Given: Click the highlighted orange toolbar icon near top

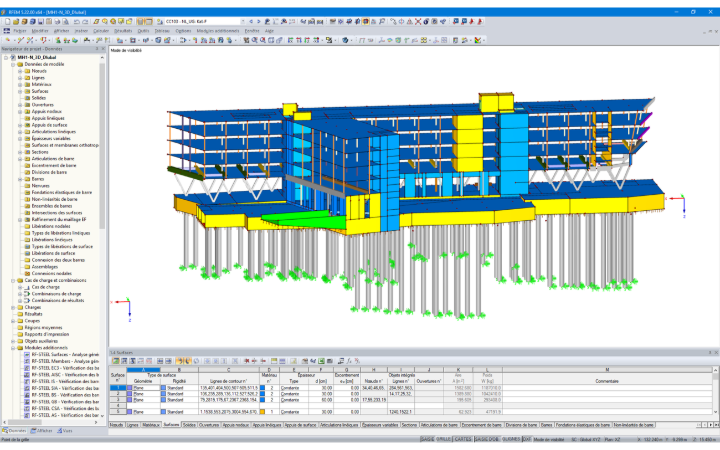Looking at the screenshot, I should point(366,22).
